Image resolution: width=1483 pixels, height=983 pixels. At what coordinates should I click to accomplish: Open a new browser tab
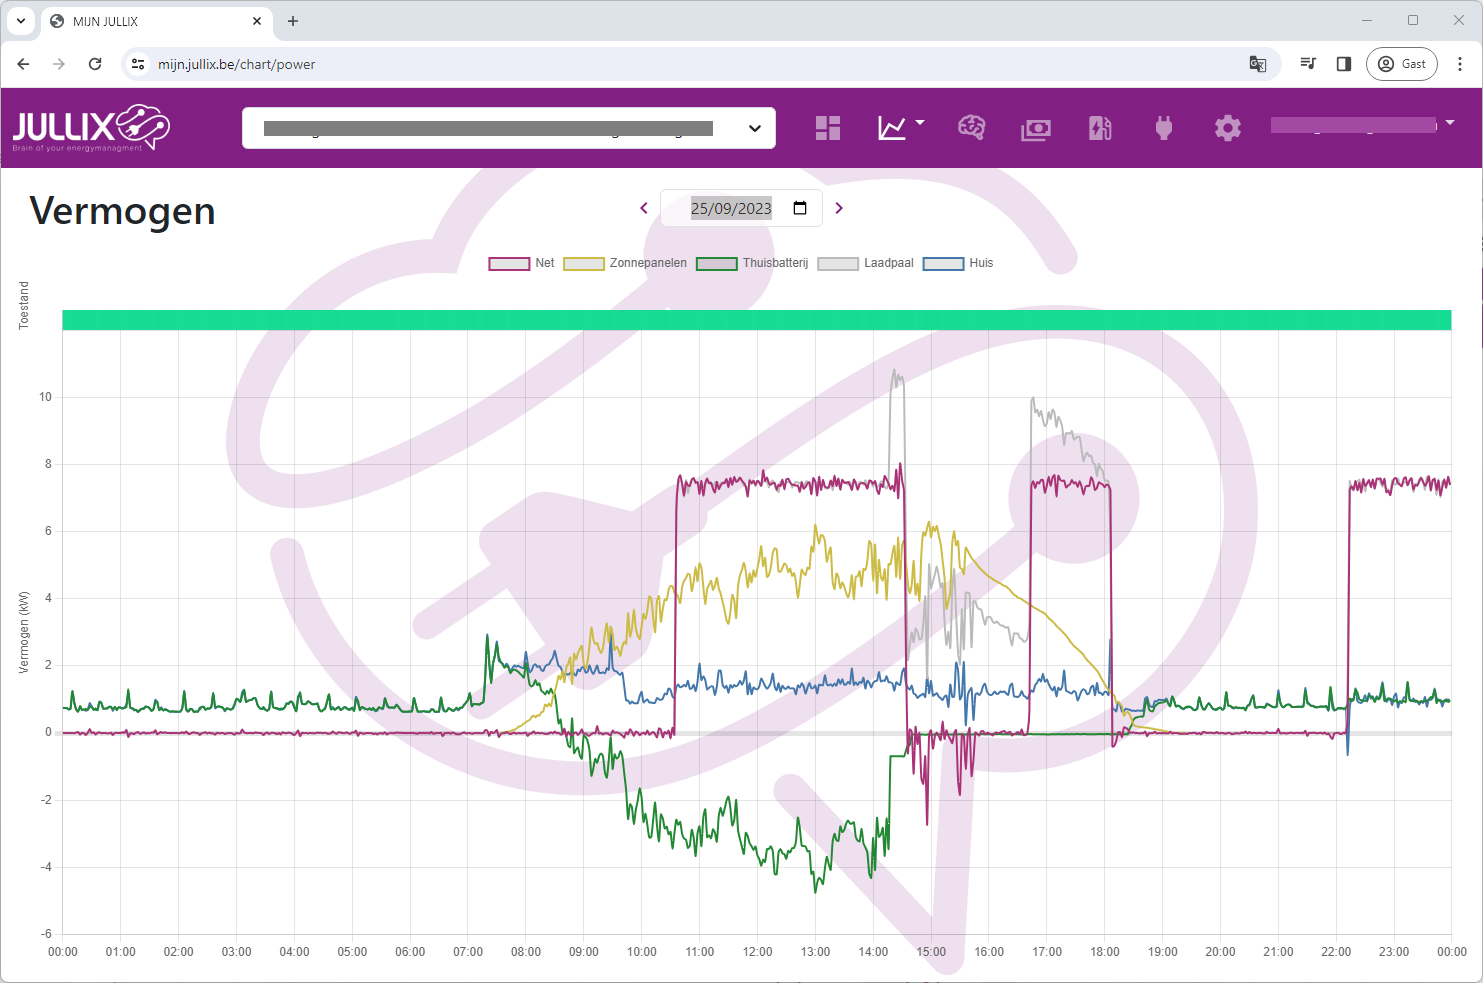coord(293,21)
